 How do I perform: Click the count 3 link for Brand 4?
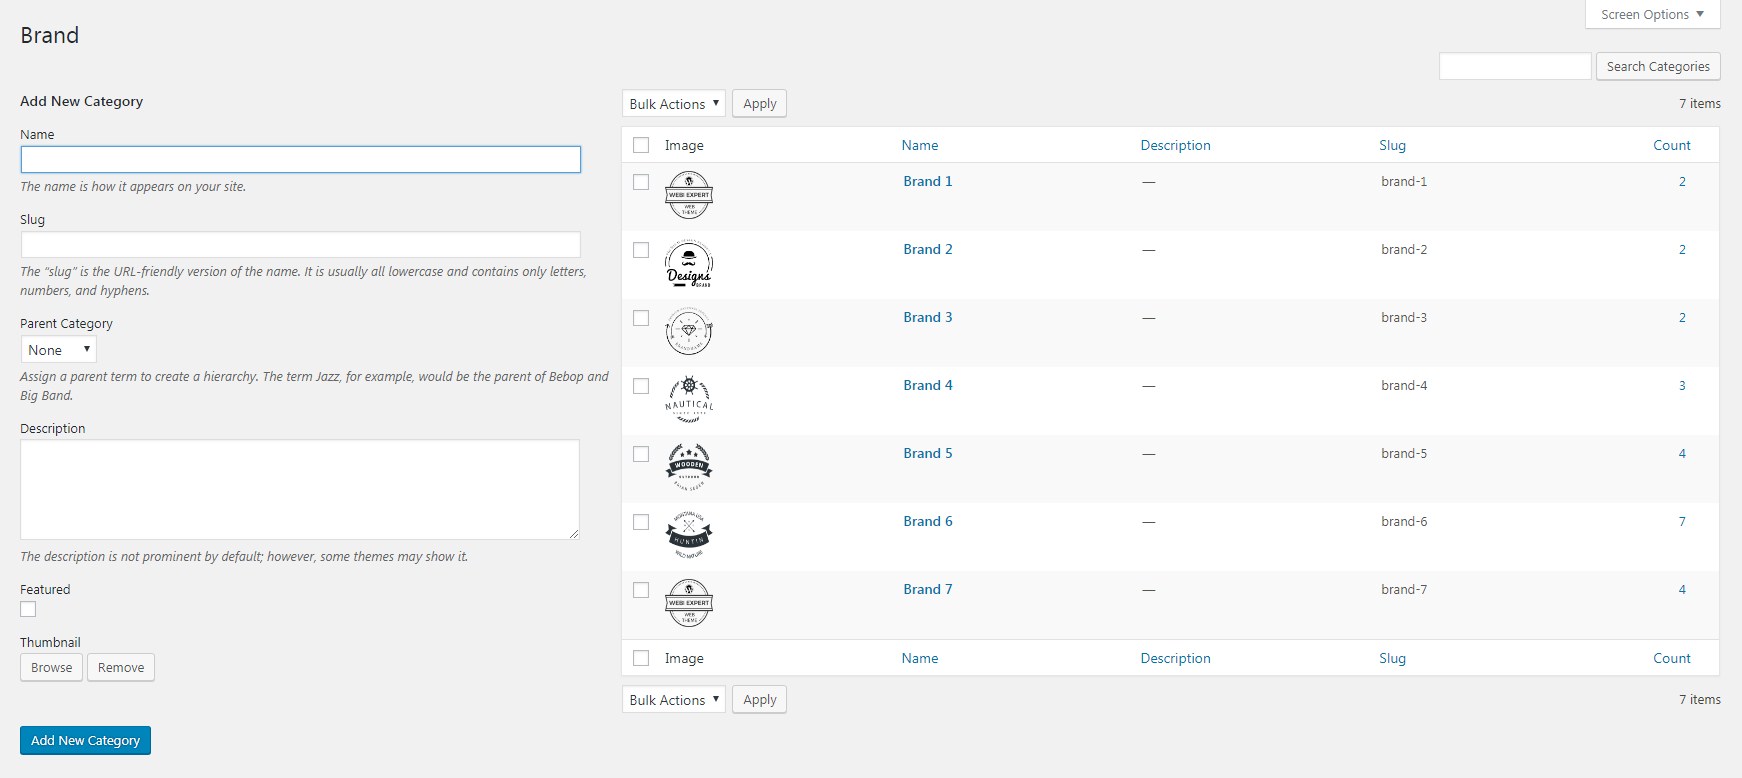click(1682, 385)
